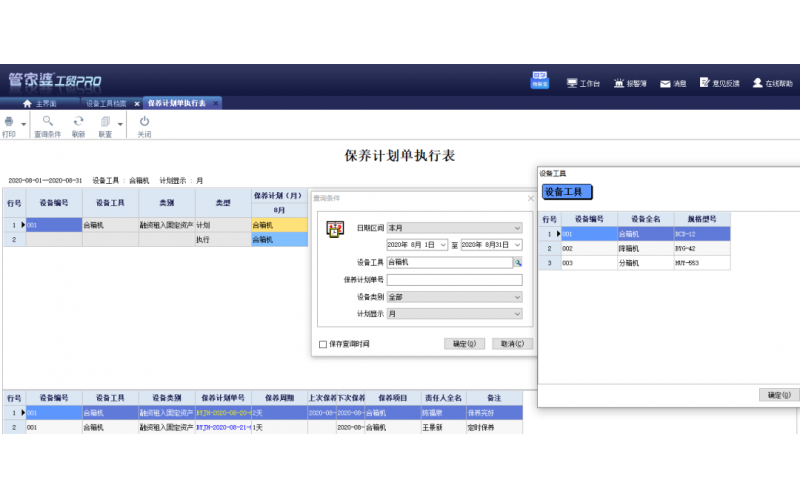Click the yellow 合箱机 plan cell
The image size is (800, 500).
[x=280, y=225]
